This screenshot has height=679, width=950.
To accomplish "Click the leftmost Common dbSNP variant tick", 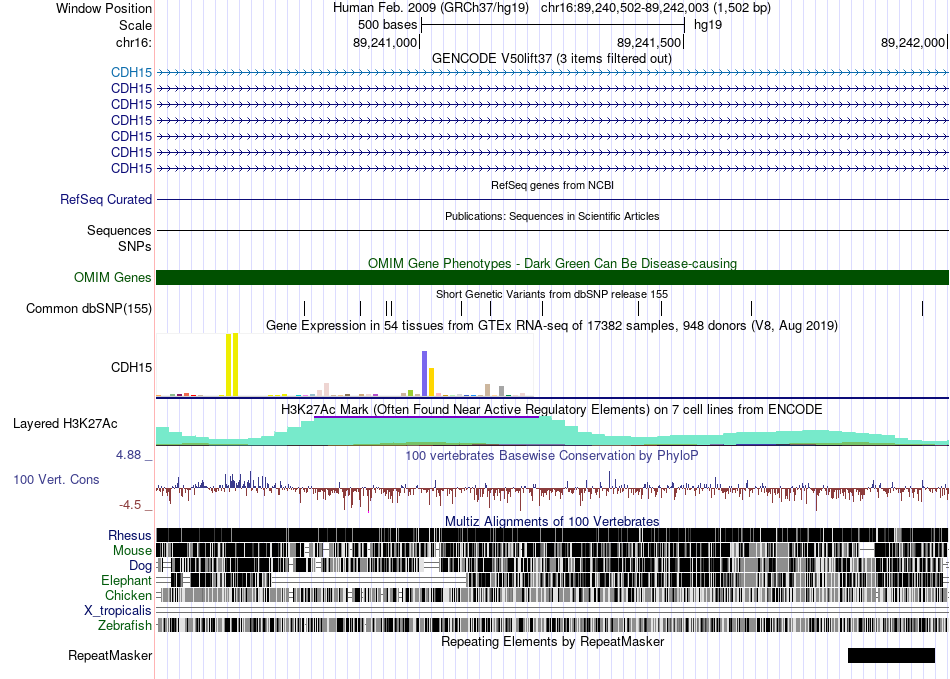I will pos(305,308).
